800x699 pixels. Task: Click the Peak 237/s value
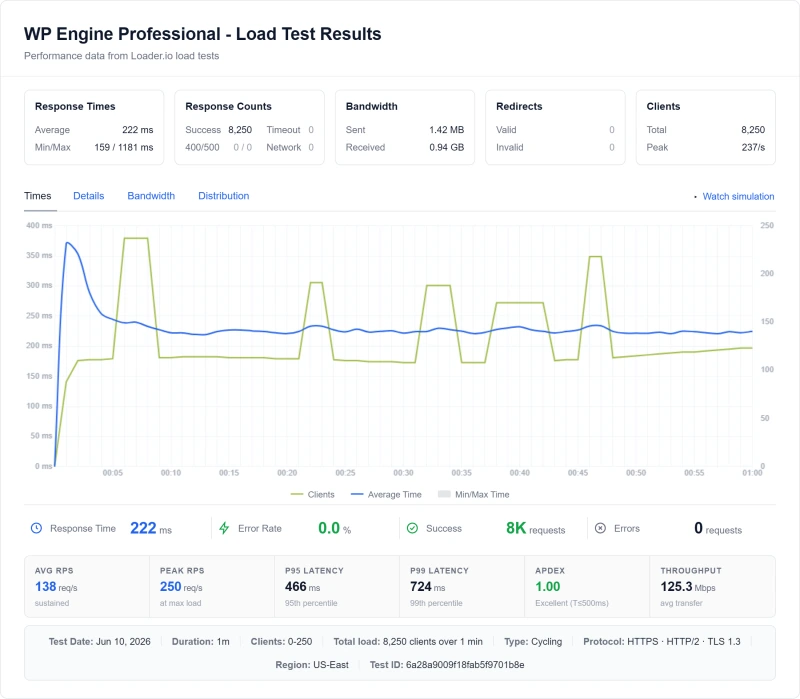pyautogui.click(x=753, y=147)
